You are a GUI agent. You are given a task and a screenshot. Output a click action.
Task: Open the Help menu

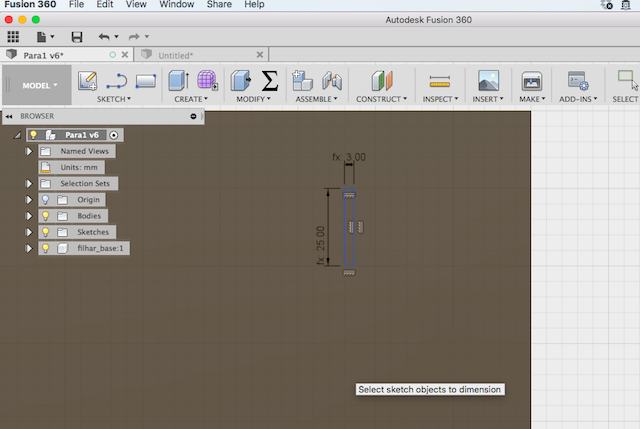point(254,4)
